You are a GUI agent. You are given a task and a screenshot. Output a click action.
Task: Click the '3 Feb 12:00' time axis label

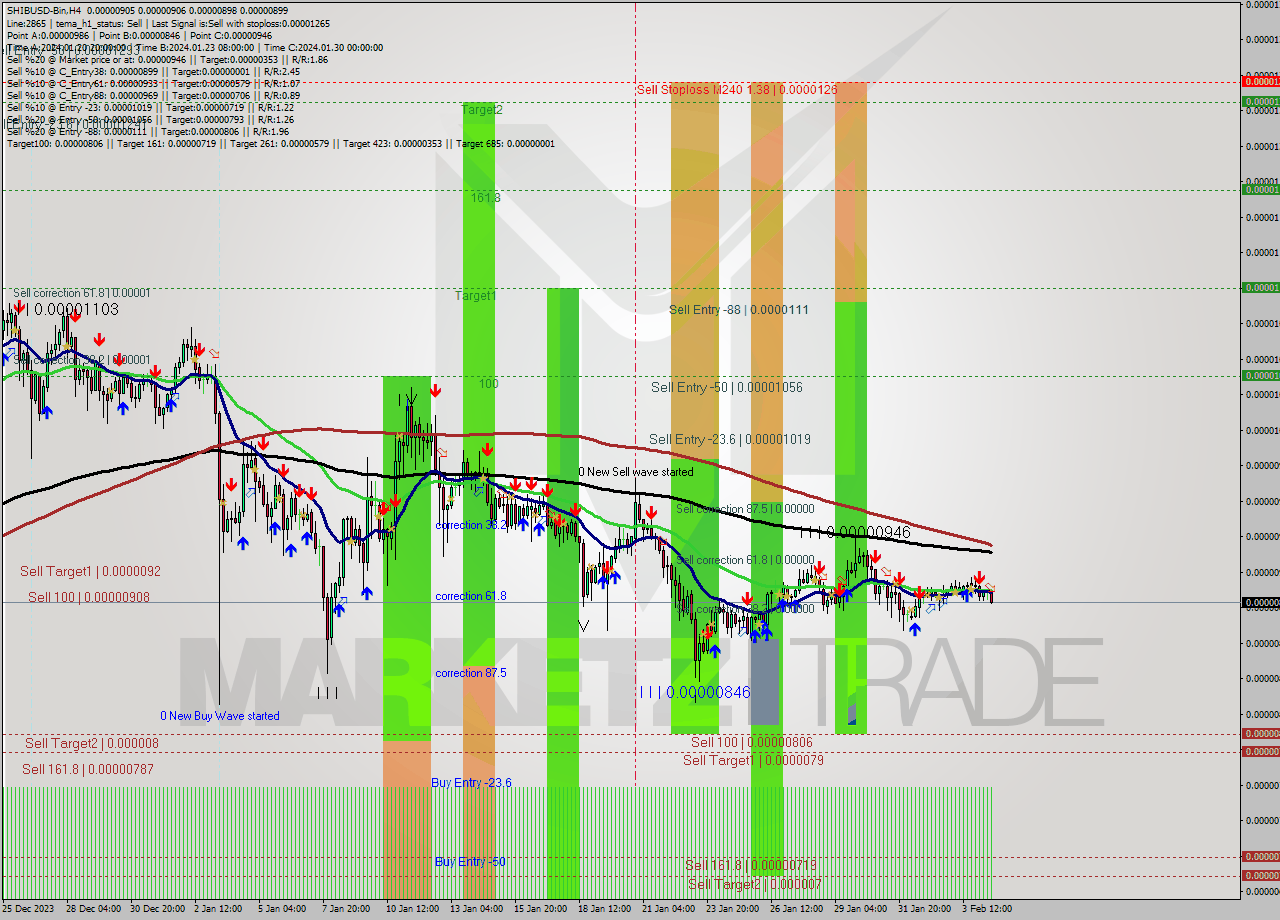(987, 909)
